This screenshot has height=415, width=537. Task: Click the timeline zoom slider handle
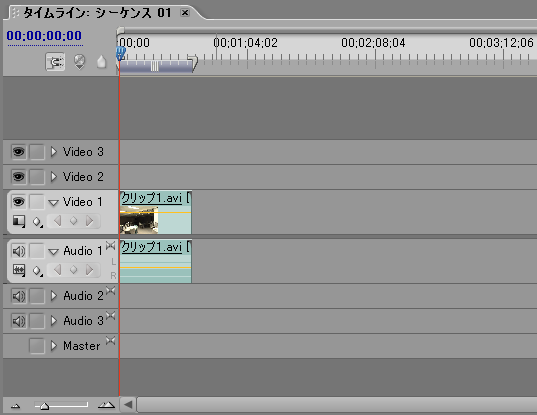click(45, 406)
